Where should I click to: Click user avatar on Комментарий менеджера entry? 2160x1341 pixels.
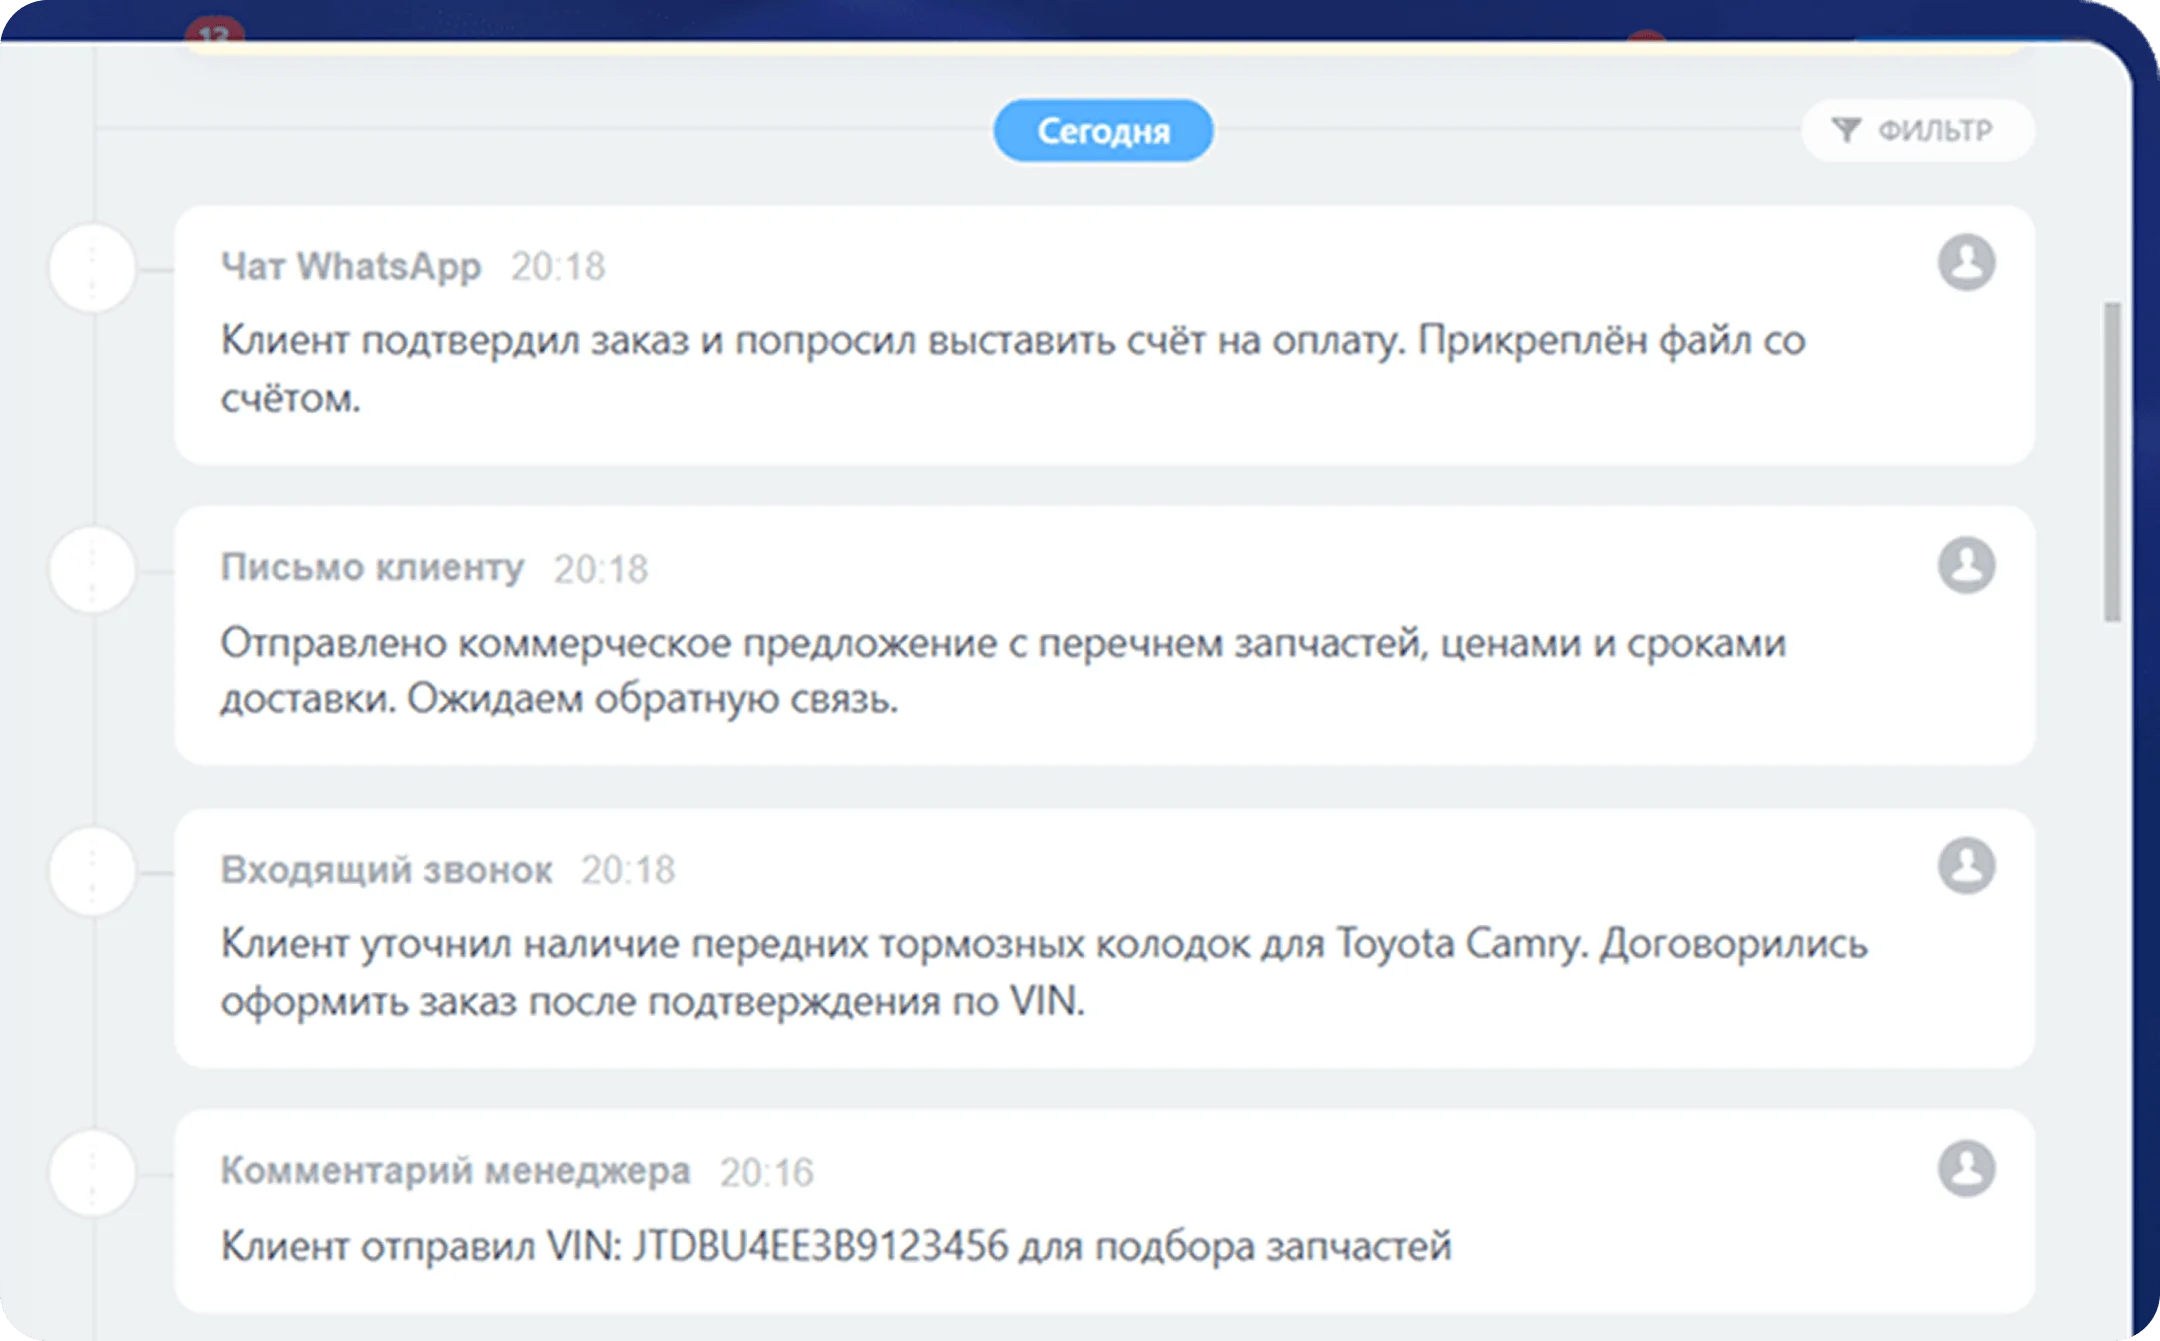(x=1966, y=1168)
